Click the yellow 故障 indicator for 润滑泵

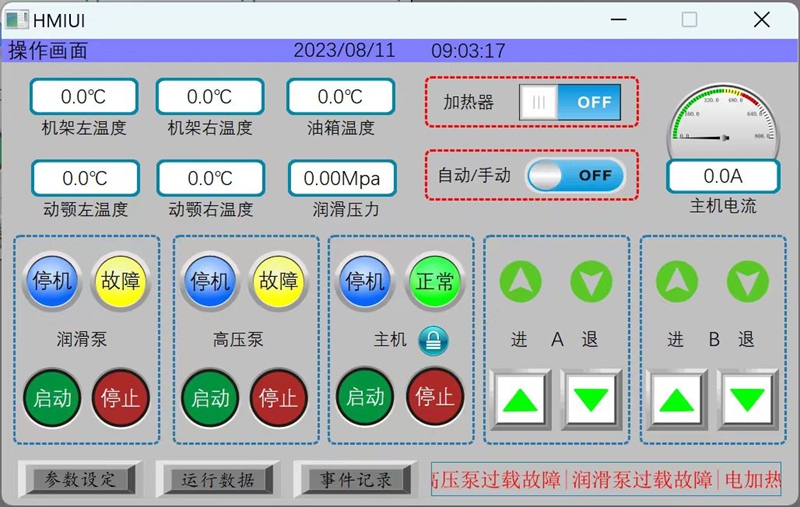pos(121,281)
